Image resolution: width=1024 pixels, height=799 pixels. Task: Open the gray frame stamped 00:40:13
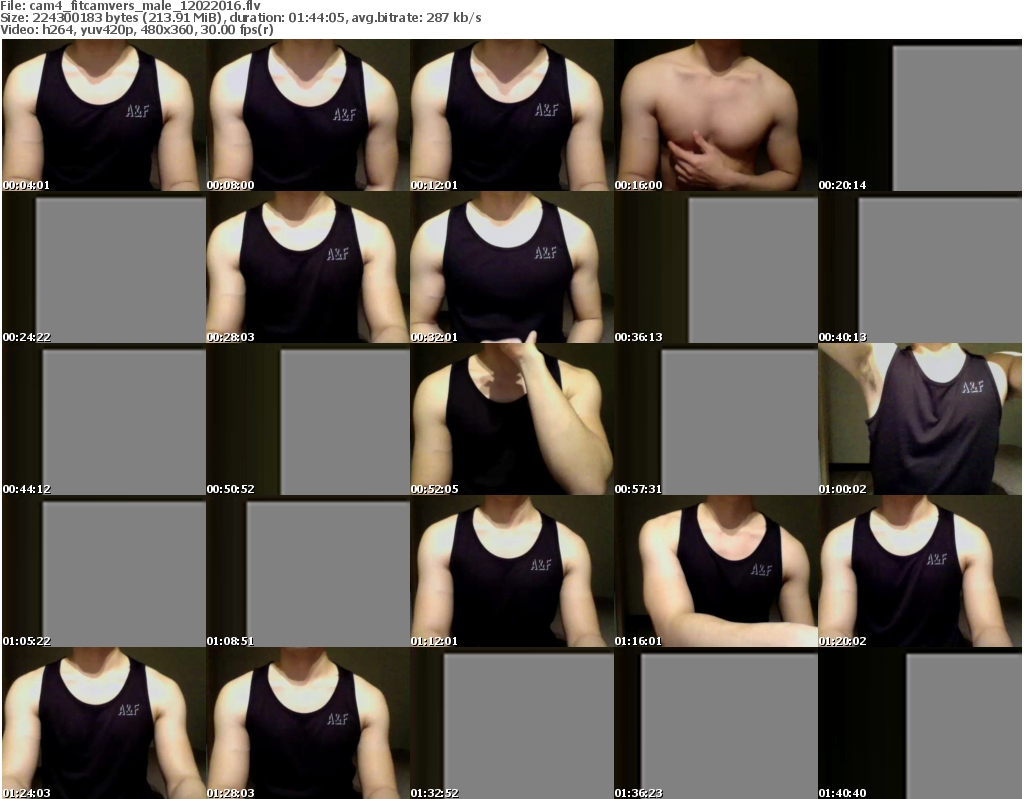point(920,267)
